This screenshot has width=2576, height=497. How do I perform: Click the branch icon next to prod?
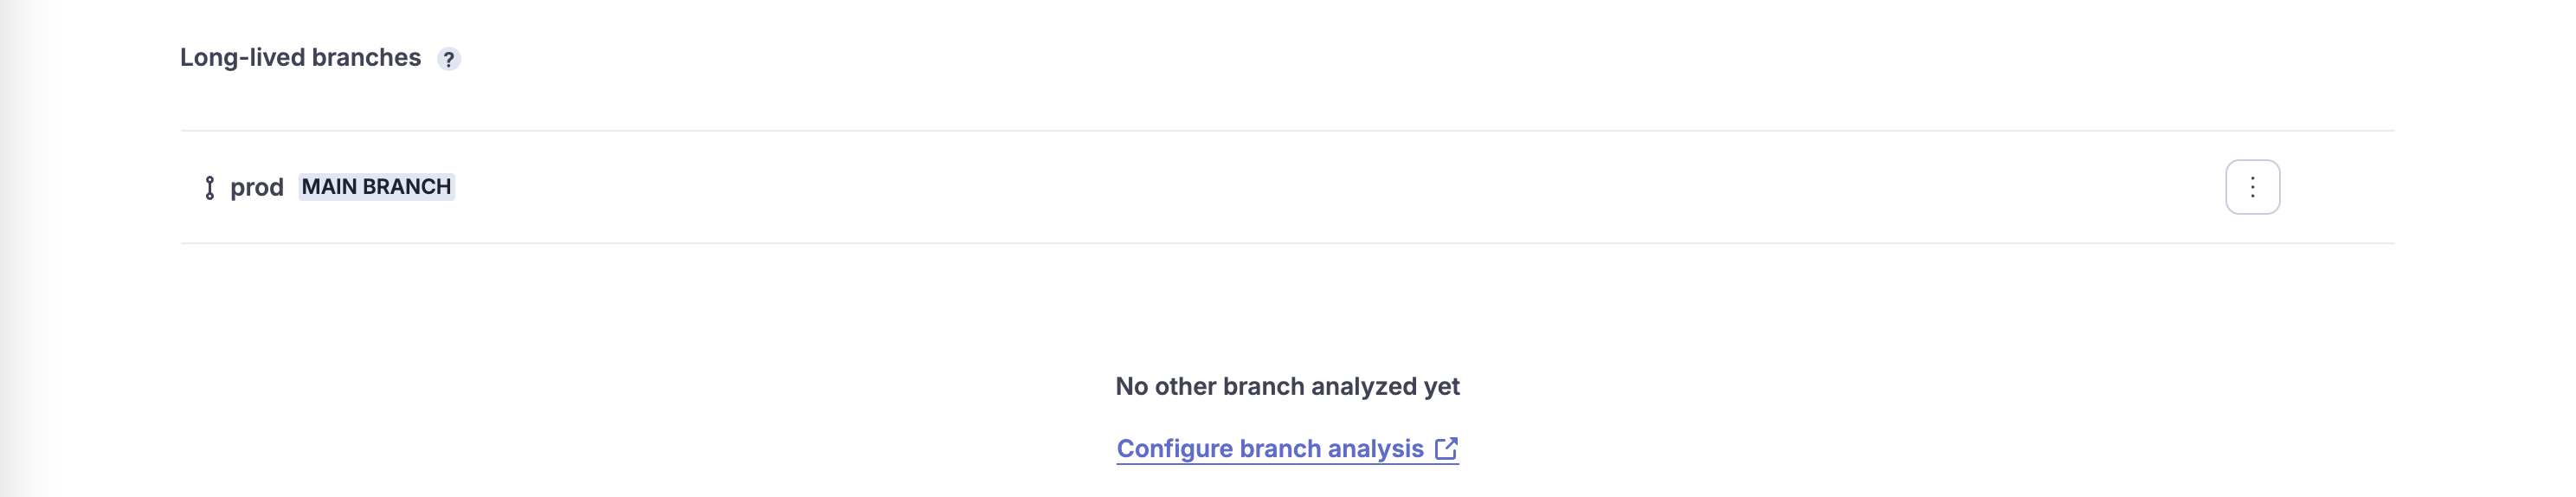tap(209, 188)
